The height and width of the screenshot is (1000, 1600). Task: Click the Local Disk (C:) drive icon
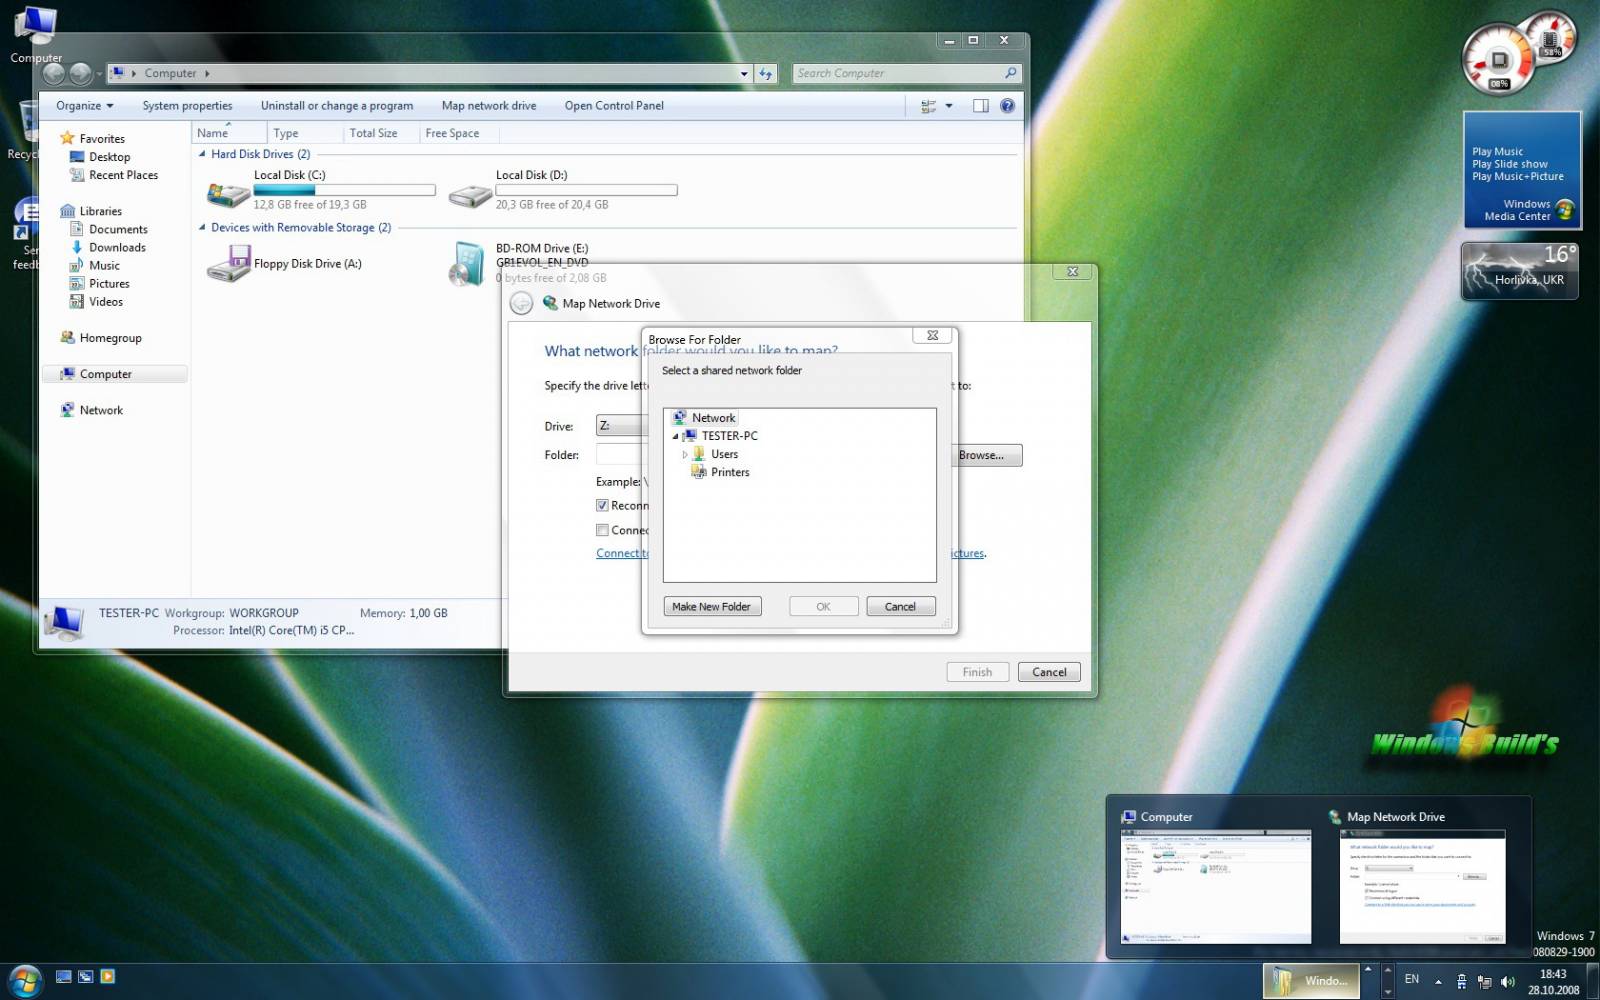coord(228,194)
